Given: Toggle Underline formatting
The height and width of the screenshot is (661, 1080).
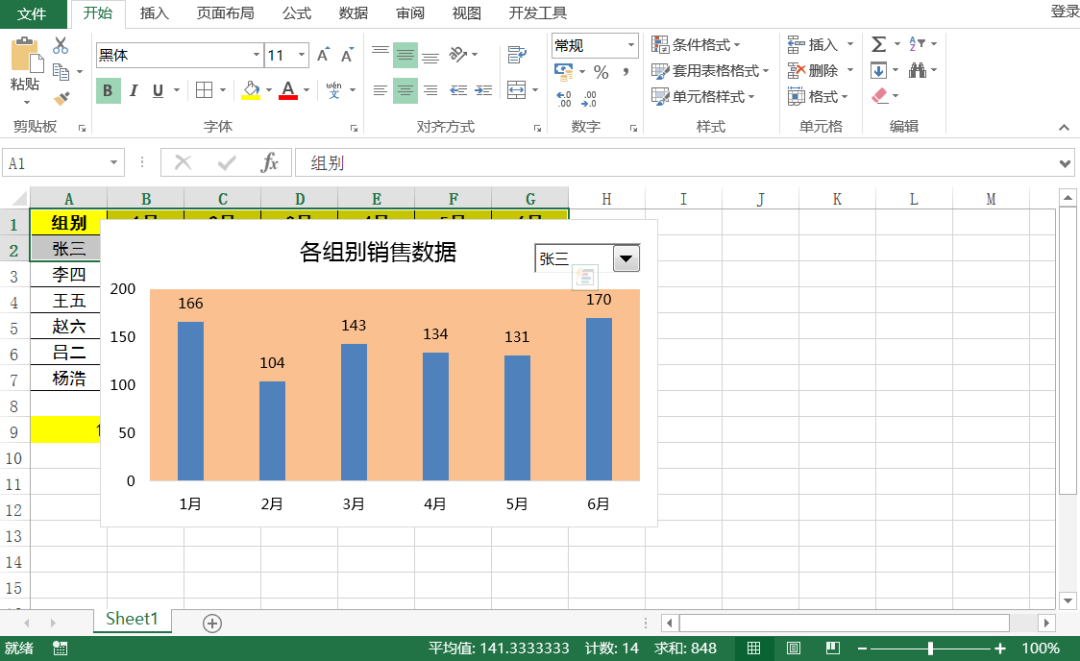Looking at the screenshot, I should (x=158, y=91).
